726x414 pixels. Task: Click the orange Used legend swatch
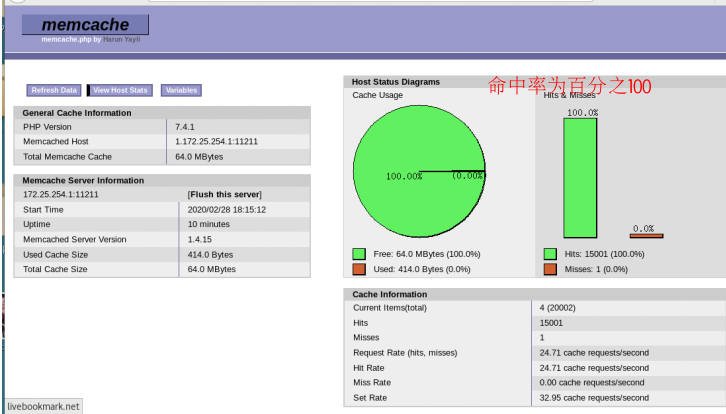click(x=359, y=269)
